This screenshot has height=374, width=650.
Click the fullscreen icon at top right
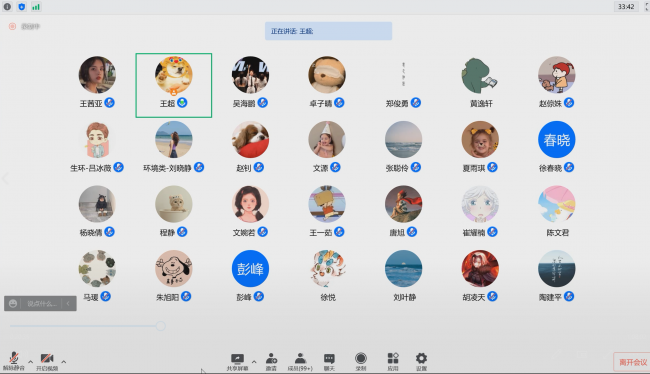(x=646, y=7)
